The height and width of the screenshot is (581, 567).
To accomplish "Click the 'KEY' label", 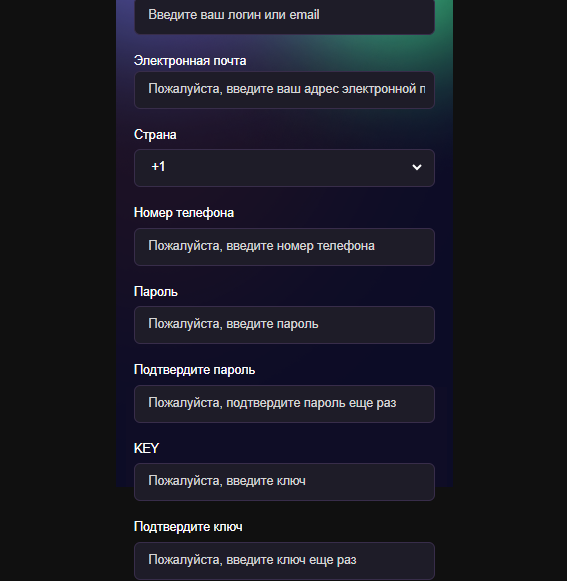I will point(146,448).
